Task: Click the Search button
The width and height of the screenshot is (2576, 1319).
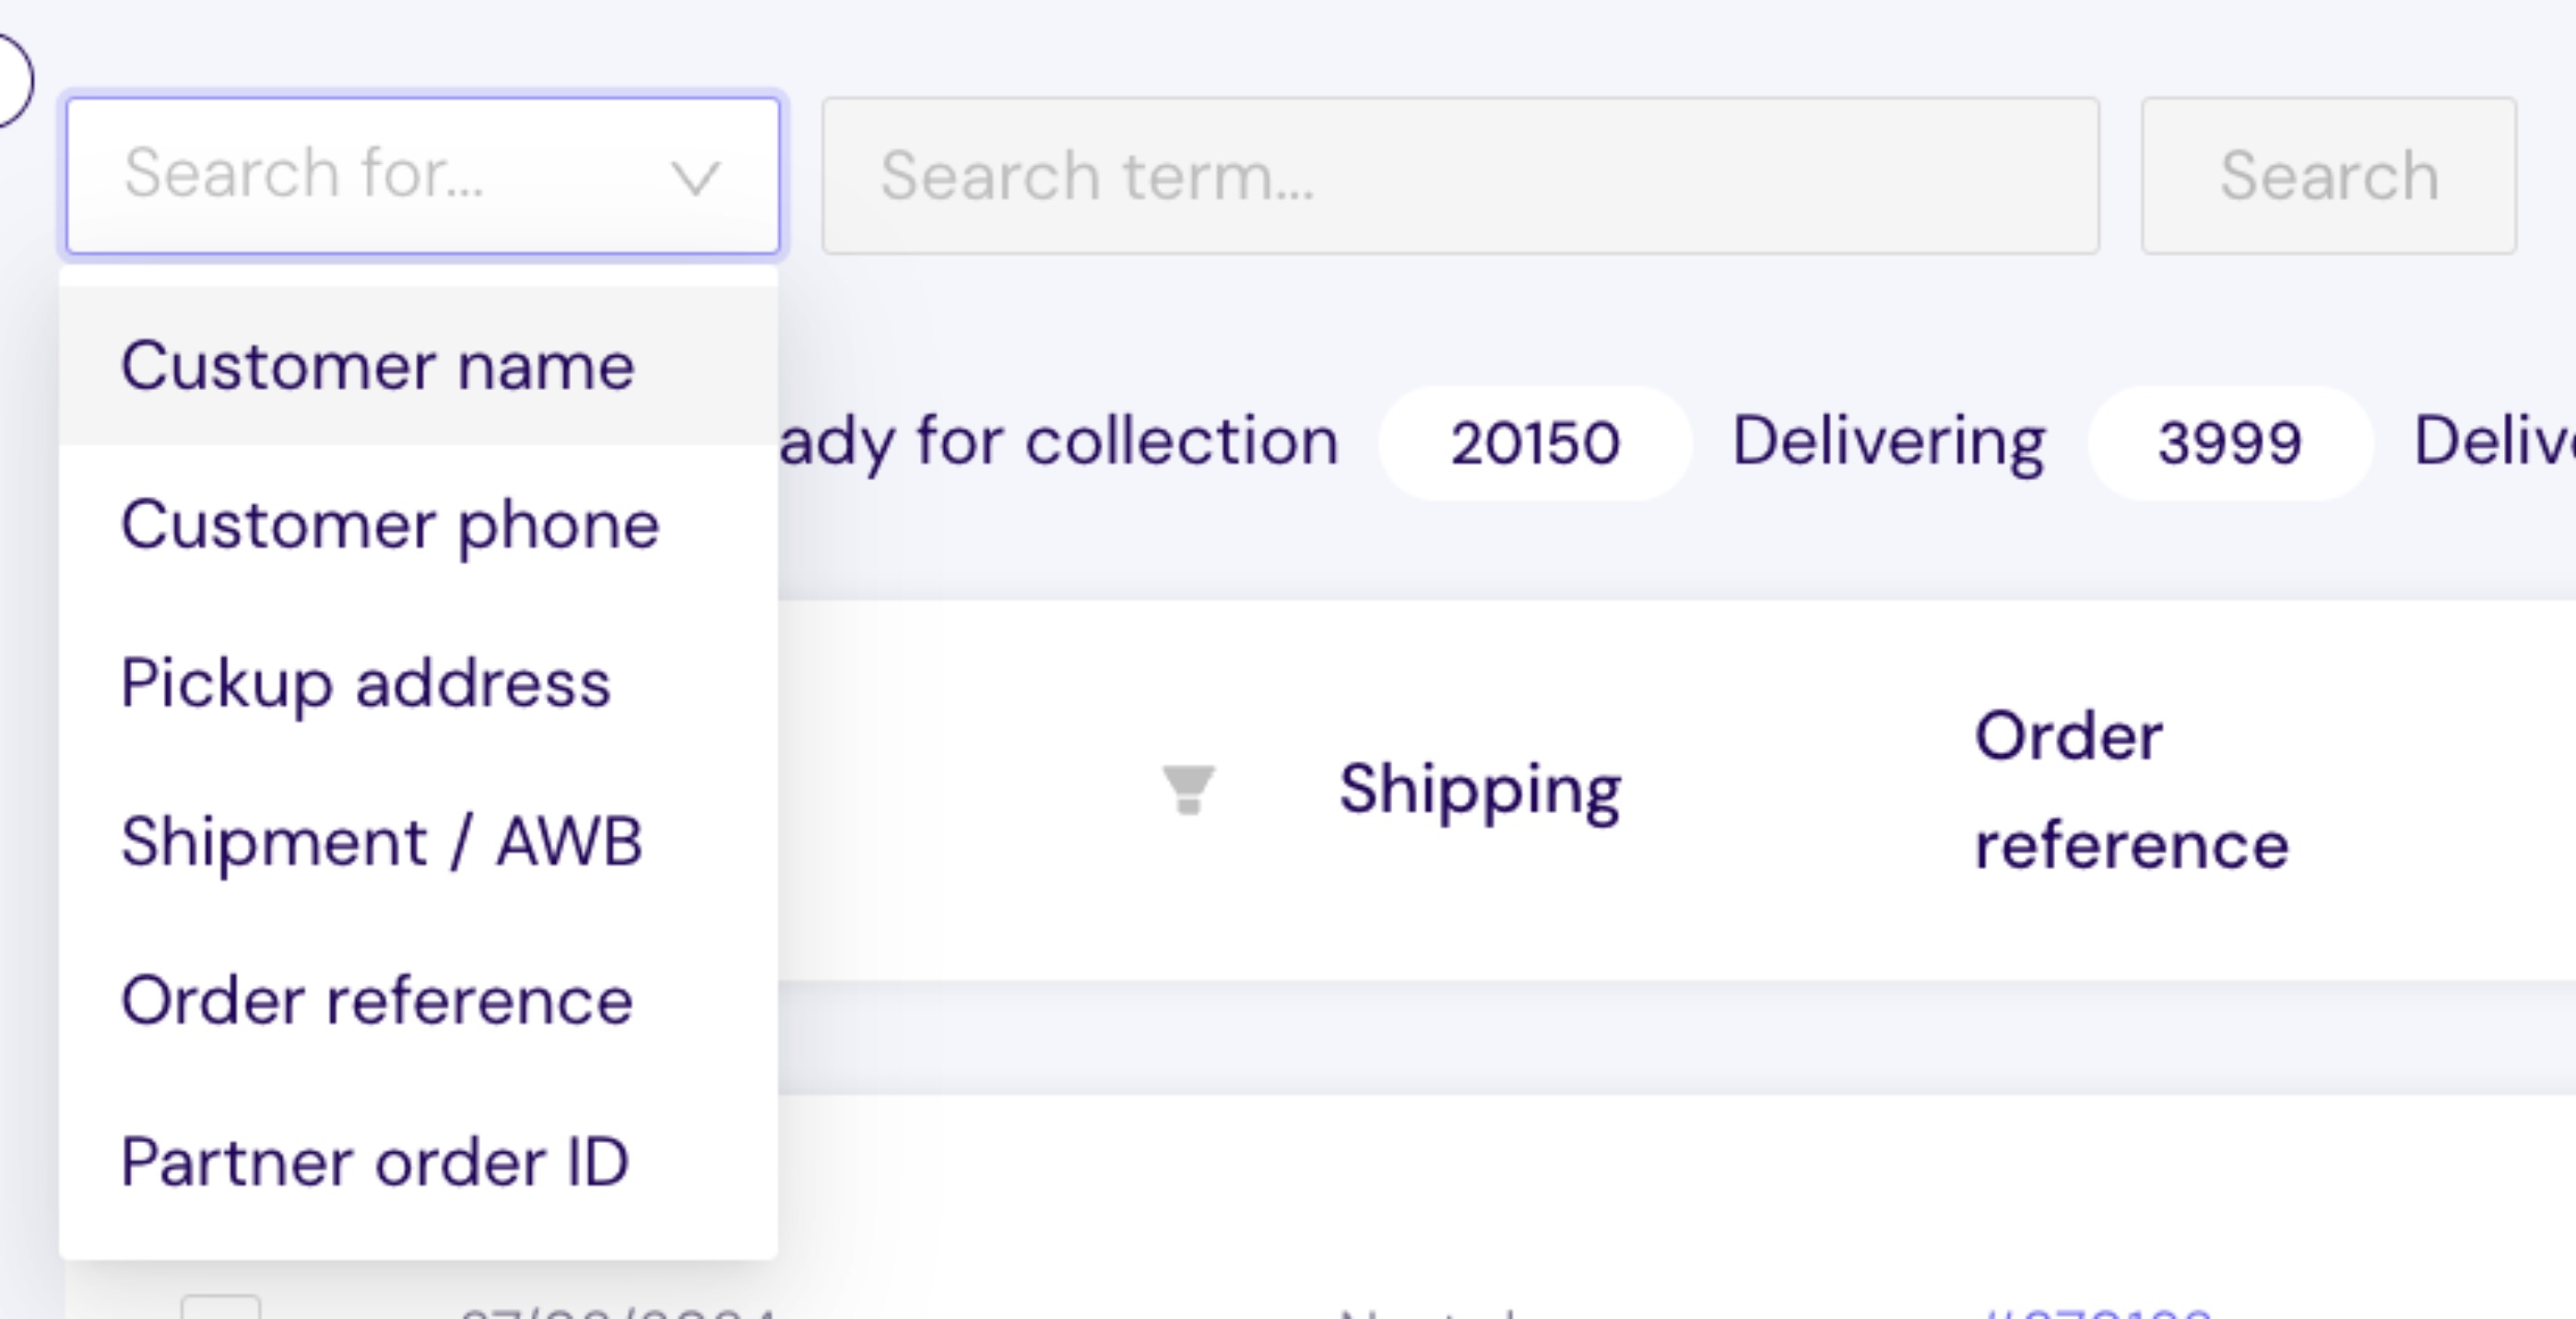Action: click(2329, 175)
